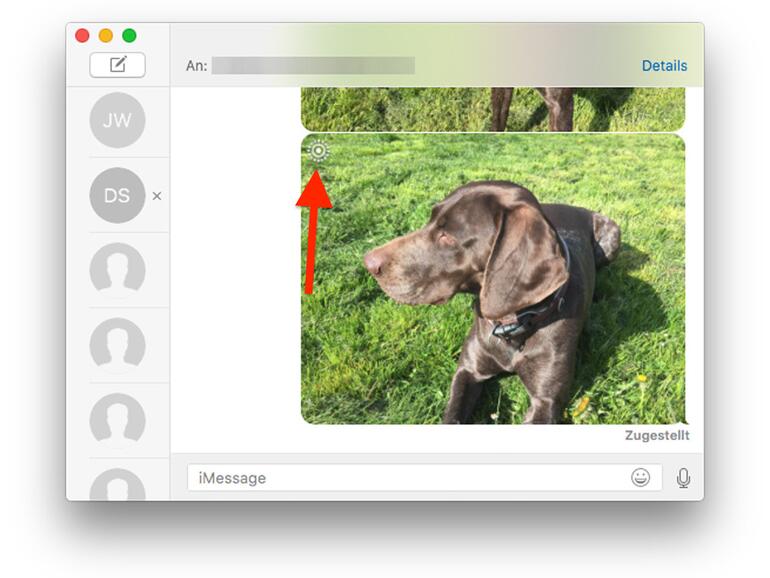770x578 pixels.
Task: Open the partially visible upper photo
Action: [493, 109]
